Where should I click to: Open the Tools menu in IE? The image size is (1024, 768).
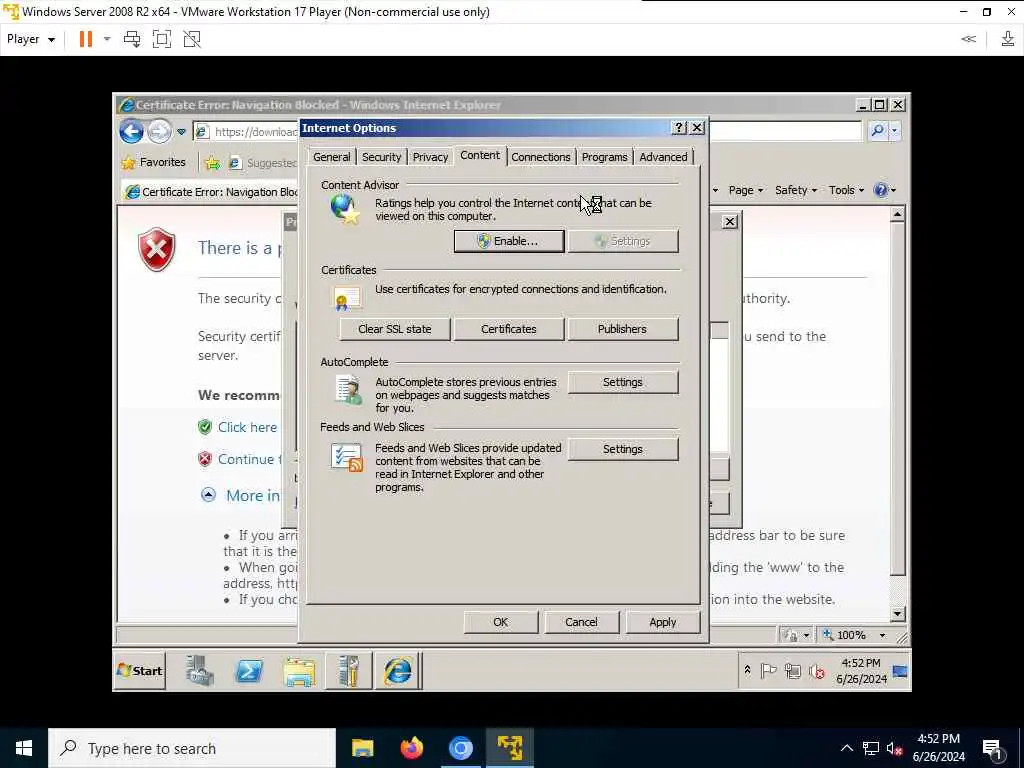coord(846,190)
